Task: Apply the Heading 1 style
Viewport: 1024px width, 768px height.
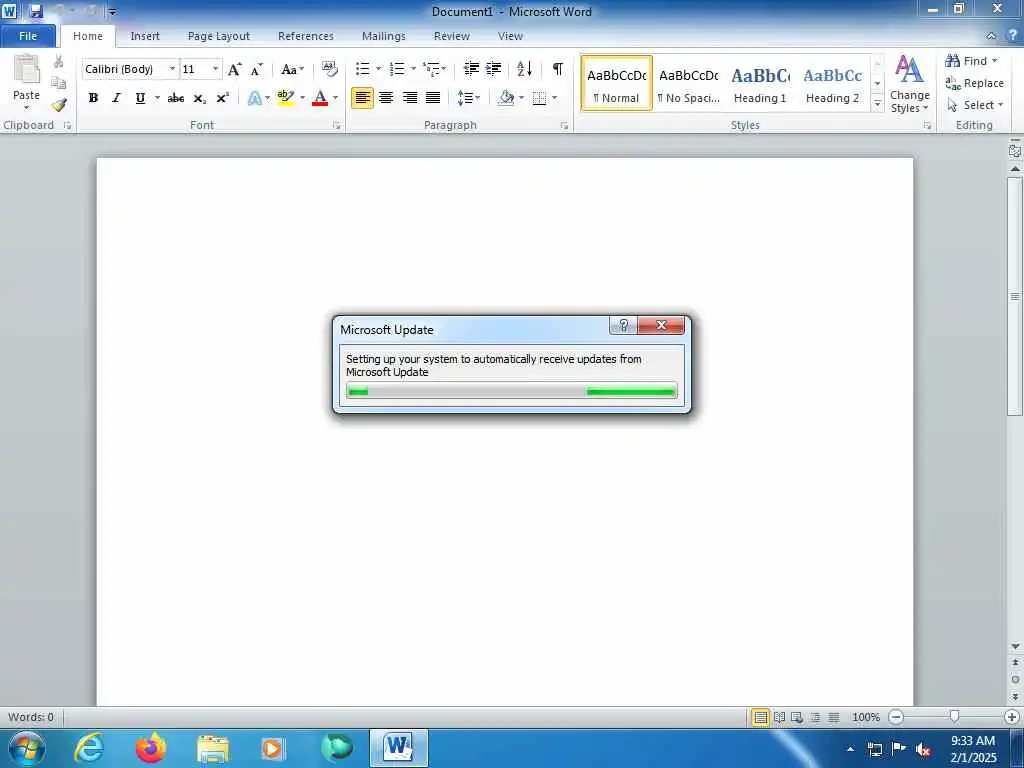Action: [760, 84]
